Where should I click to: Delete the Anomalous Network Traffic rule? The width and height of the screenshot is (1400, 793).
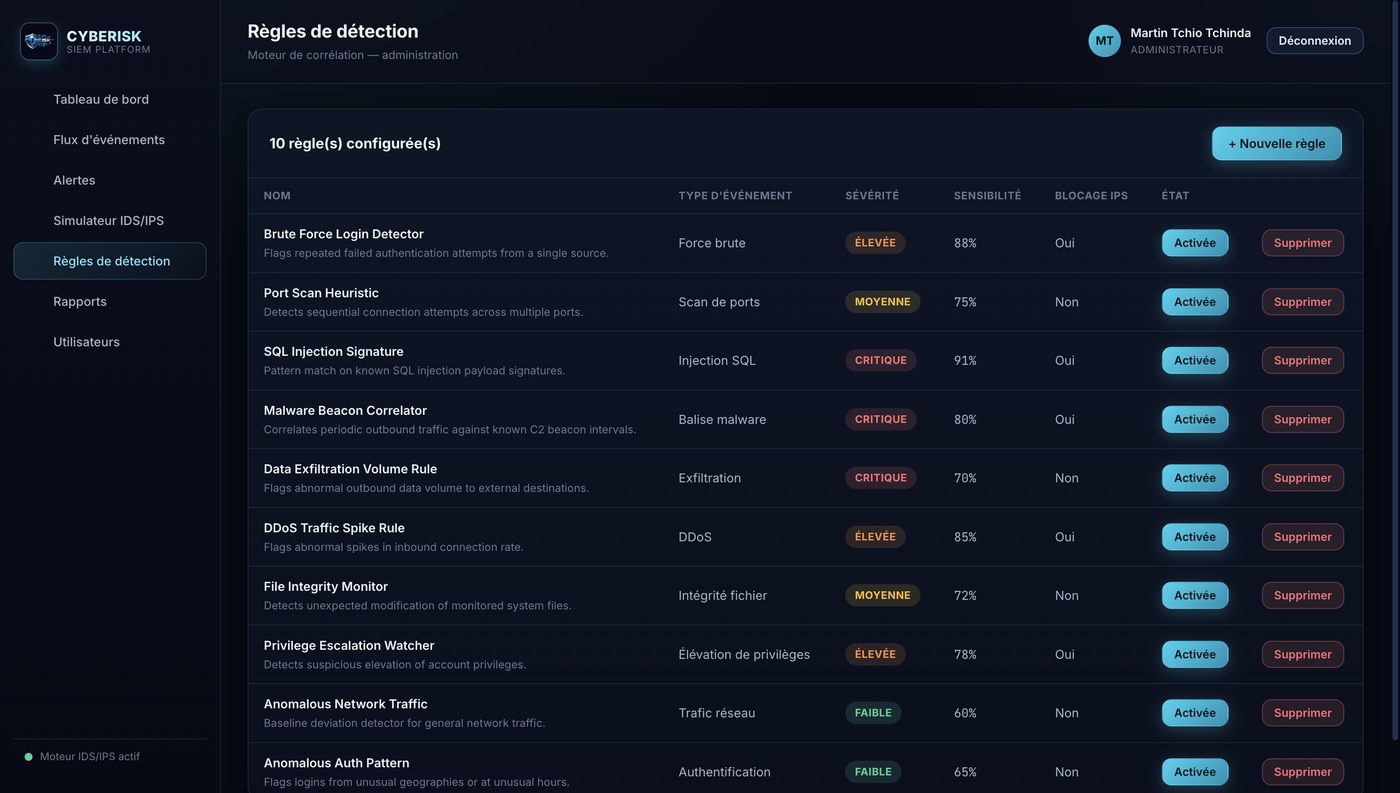pos(1303,713)
